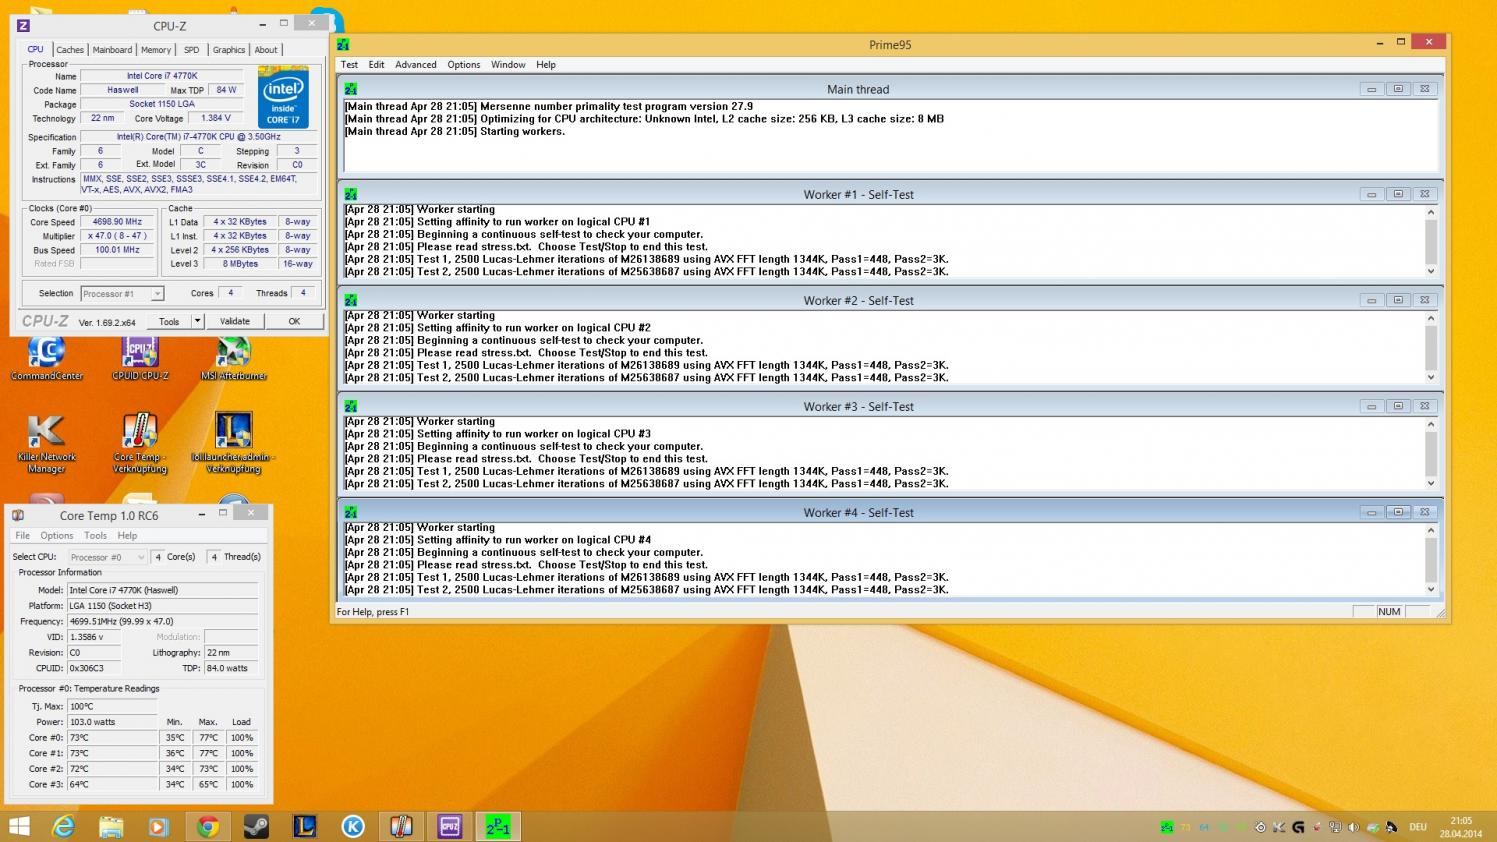Switch to Google Chrome in the taskbar
The image size is (1497, 842).
[x=208, y=826]
